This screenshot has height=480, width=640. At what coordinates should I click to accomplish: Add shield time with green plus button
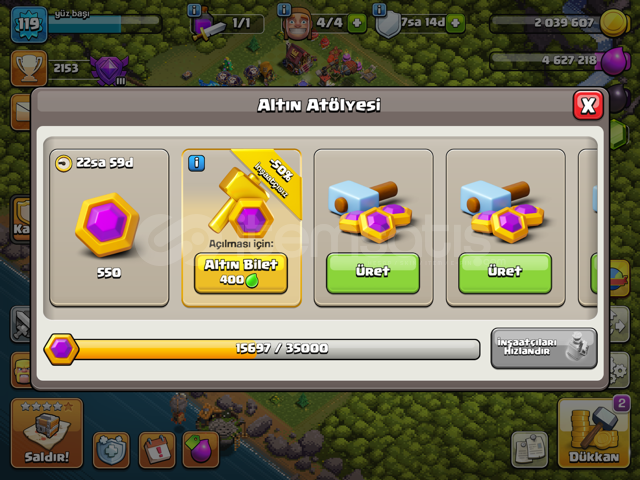point(456,23)
